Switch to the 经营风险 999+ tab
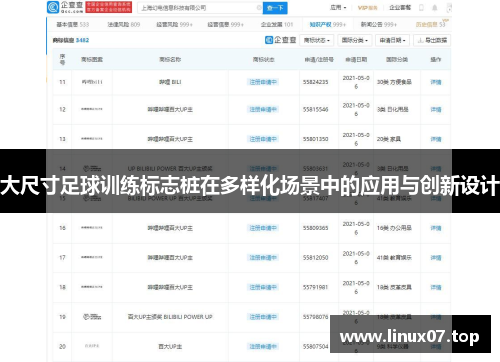 click(174, 24)
